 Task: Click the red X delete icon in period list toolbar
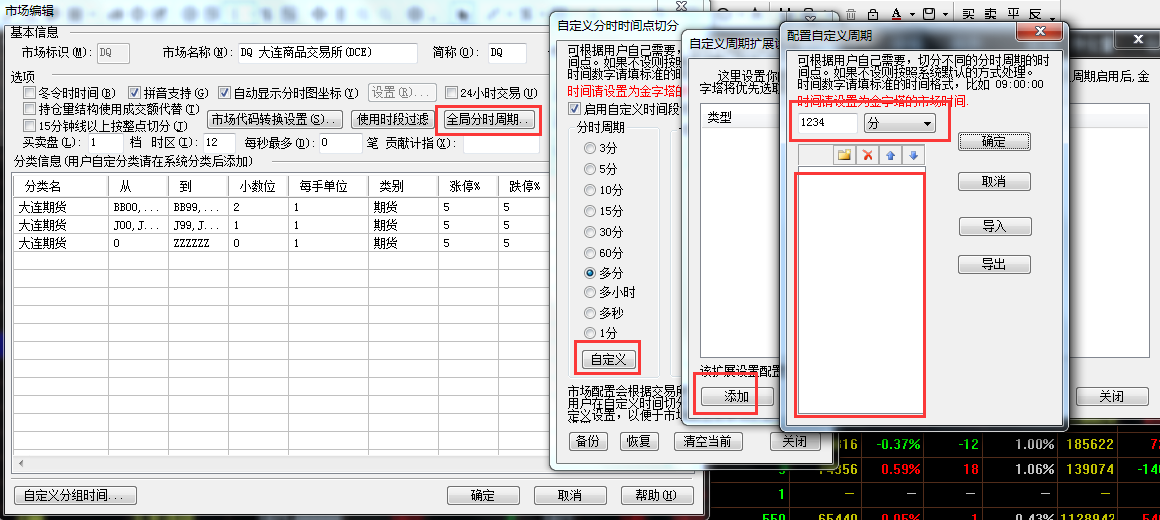pos(868,155)
